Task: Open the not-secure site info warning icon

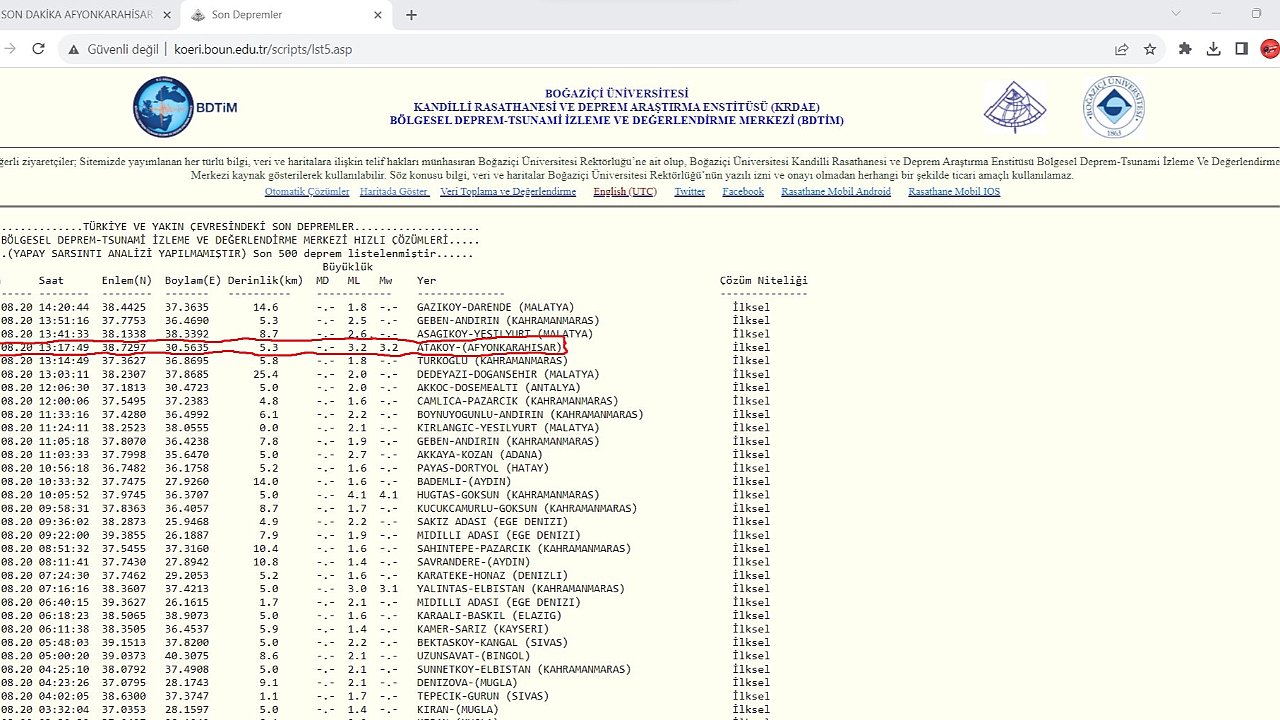Action: tap(73, 49)
